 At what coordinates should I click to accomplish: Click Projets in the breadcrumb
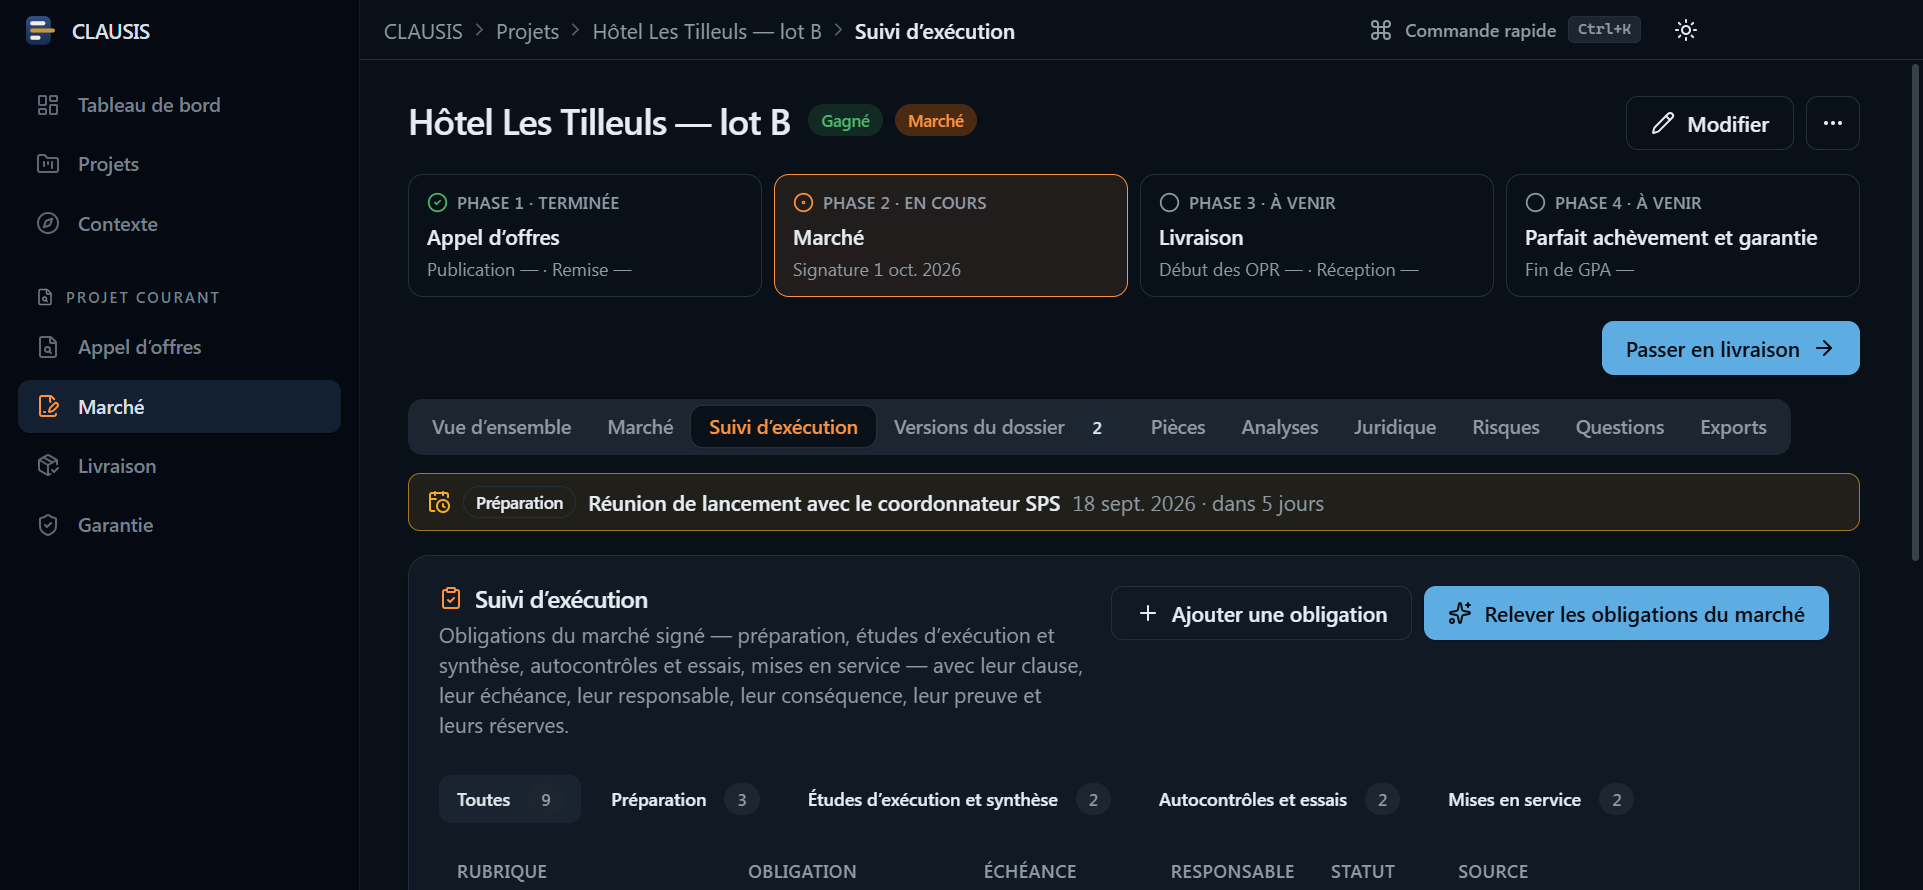point(527,31)
